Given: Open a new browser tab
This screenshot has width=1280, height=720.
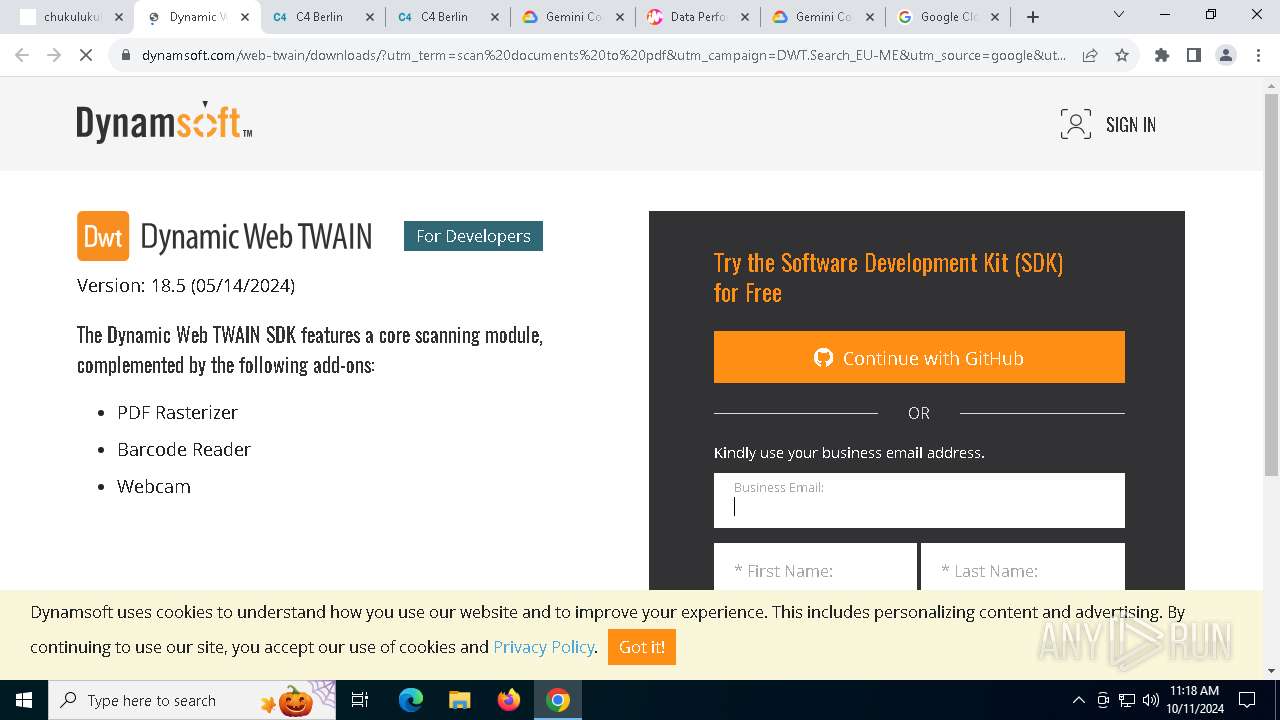Looking at the screenshot, I should tap(1033, 16).
